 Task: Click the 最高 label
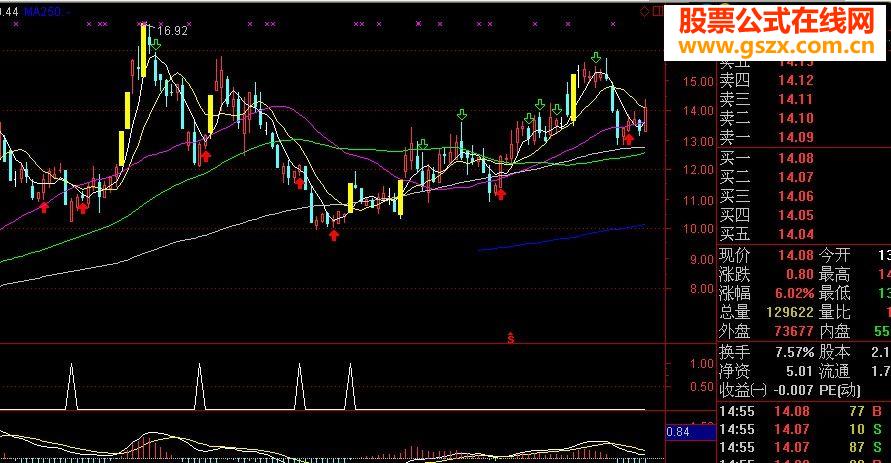tap(835, 274)
